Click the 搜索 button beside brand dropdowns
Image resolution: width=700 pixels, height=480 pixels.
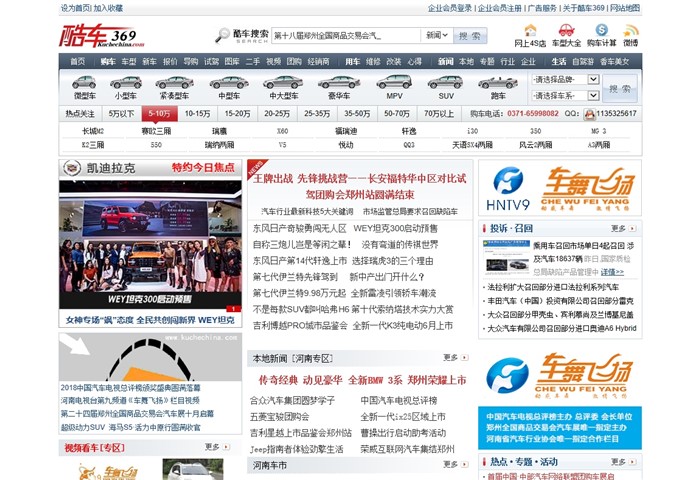[x=620, y=88]
